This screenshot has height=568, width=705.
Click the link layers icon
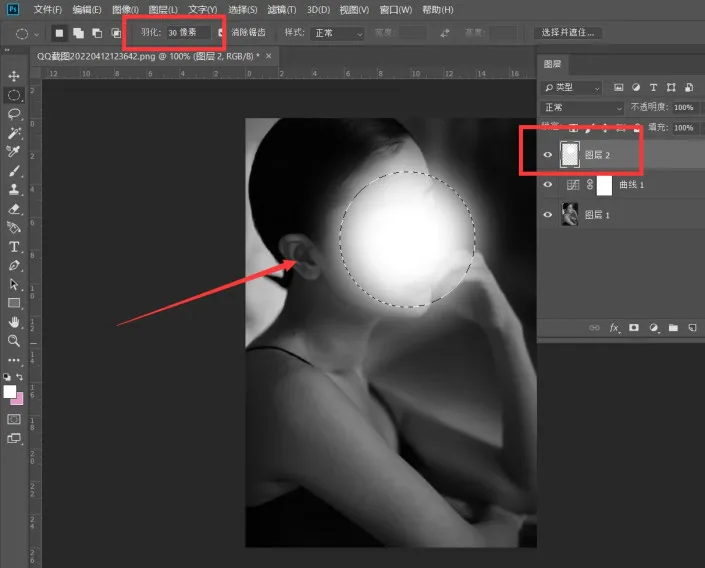pos(594,328)
